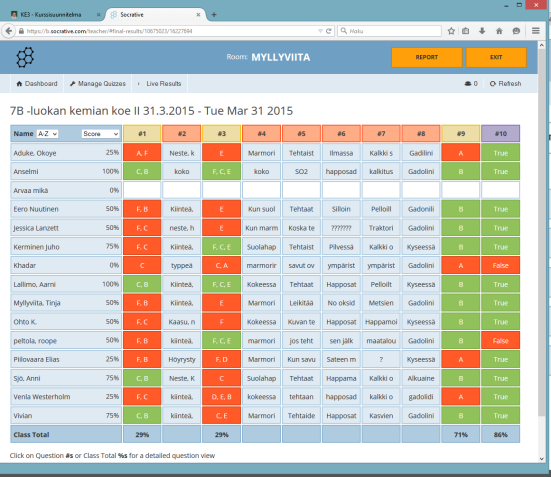Click the orange EXIT button
This screenshot has height=477, width=551.
tap(496, 57)
